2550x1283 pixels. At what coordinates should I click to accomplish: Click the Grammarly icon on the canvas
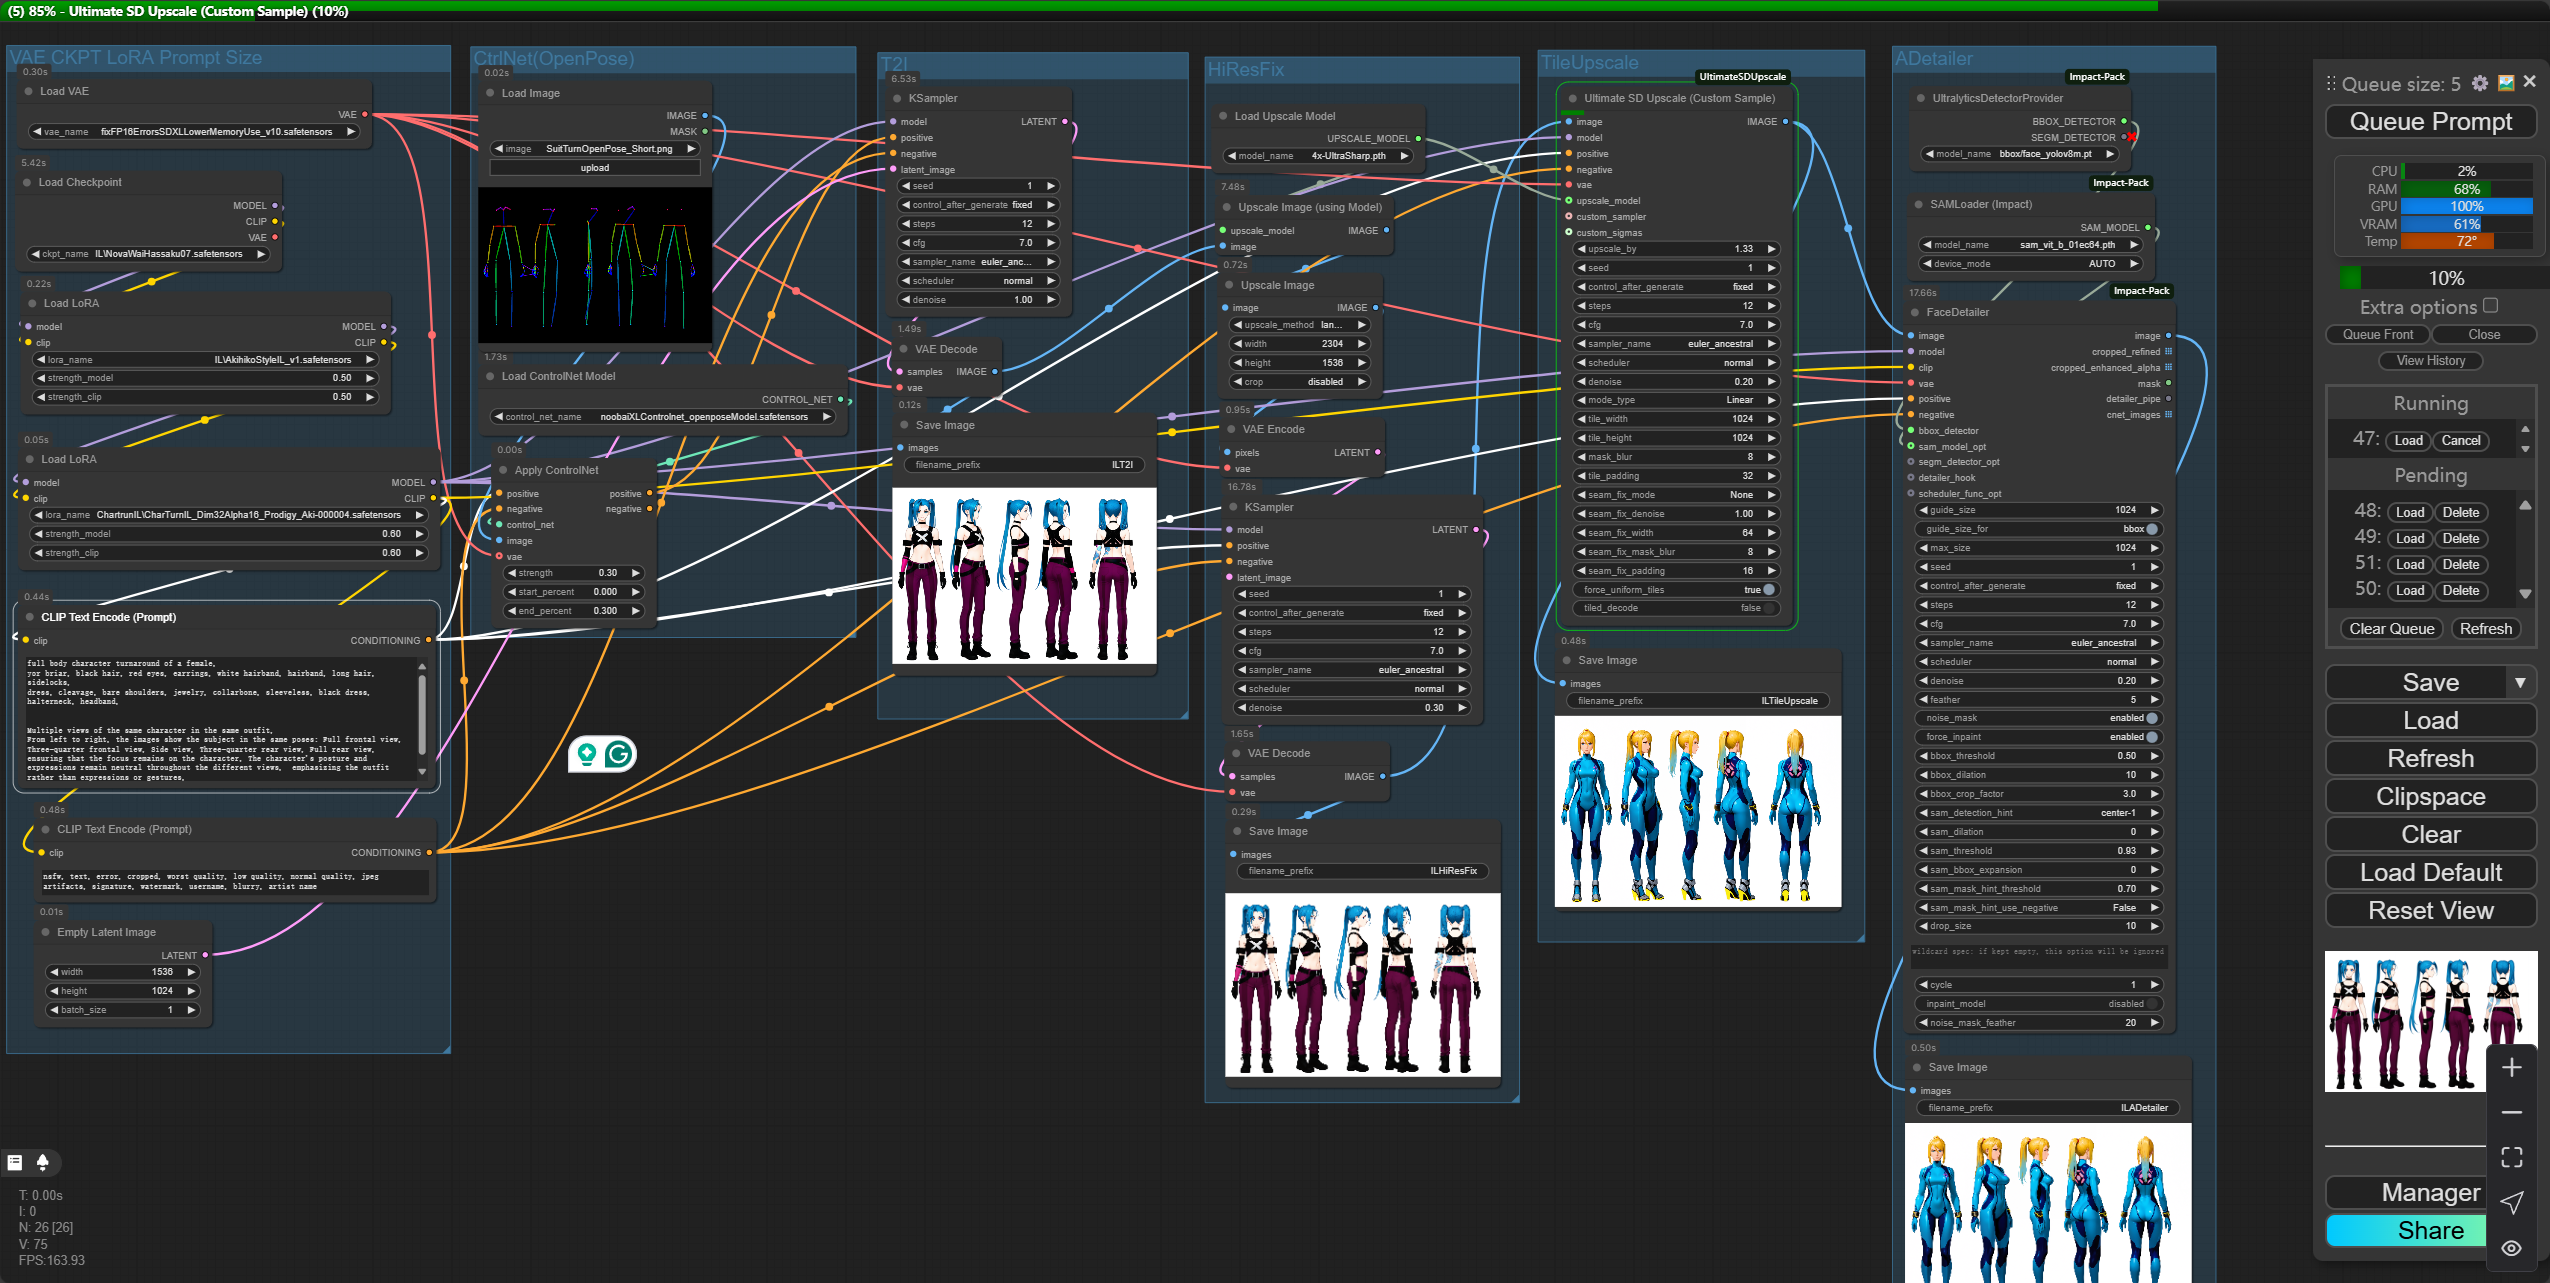(619, 754)
